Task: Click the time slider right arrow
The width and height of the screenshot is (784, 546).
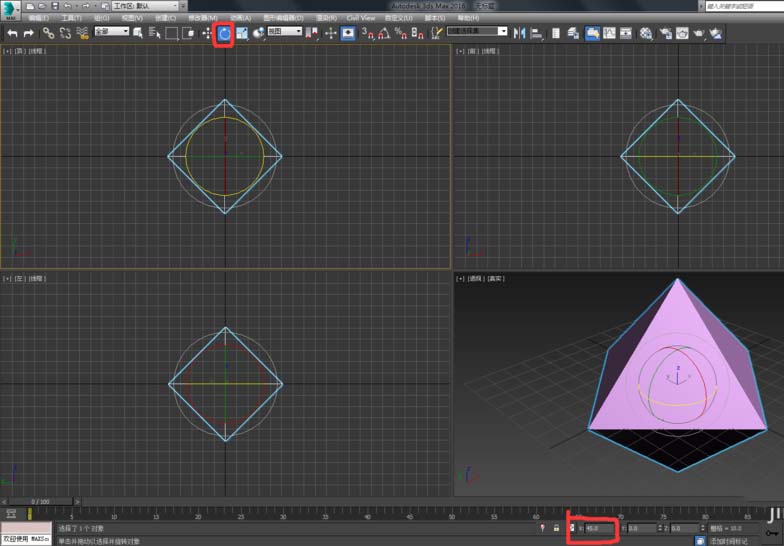Action: 77,501
